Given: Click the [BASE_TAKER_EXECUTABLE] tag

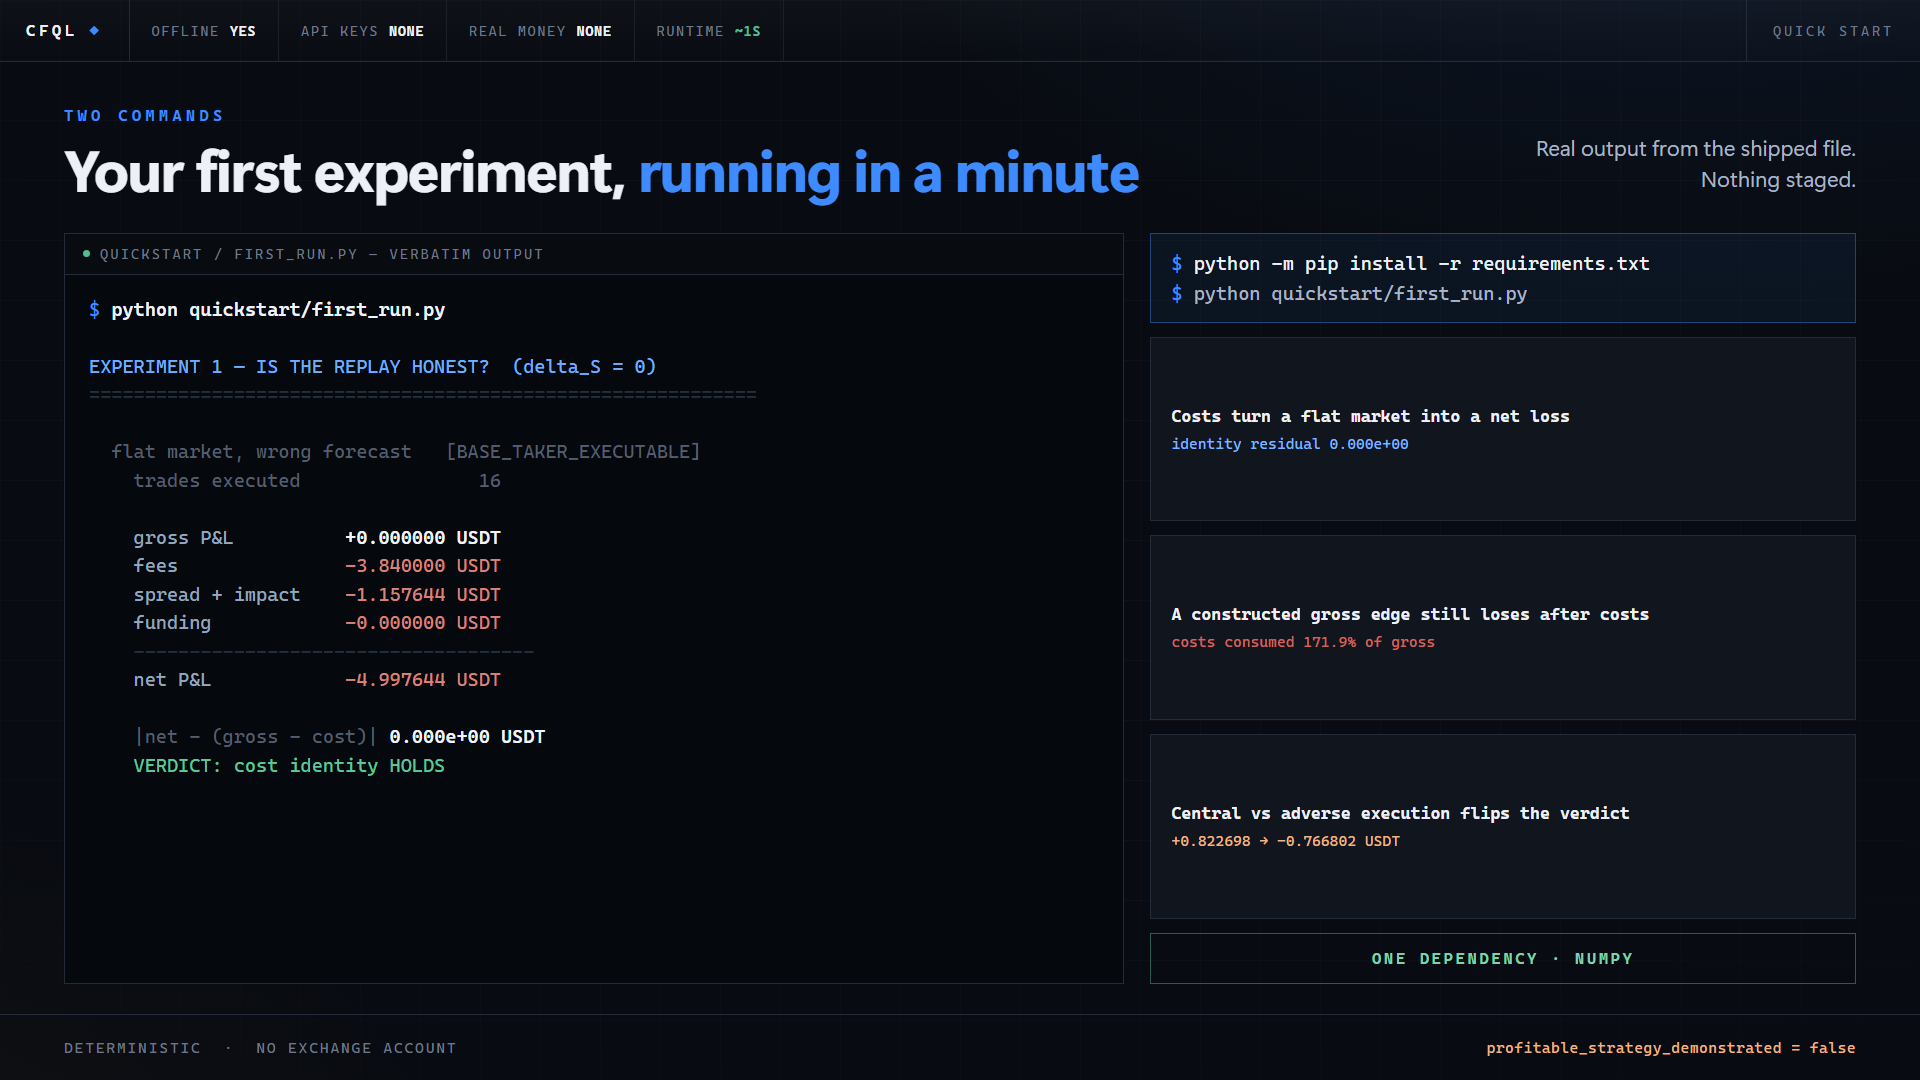Looking at the screenshot, I should pyautogui.click(x=573, y=452).
